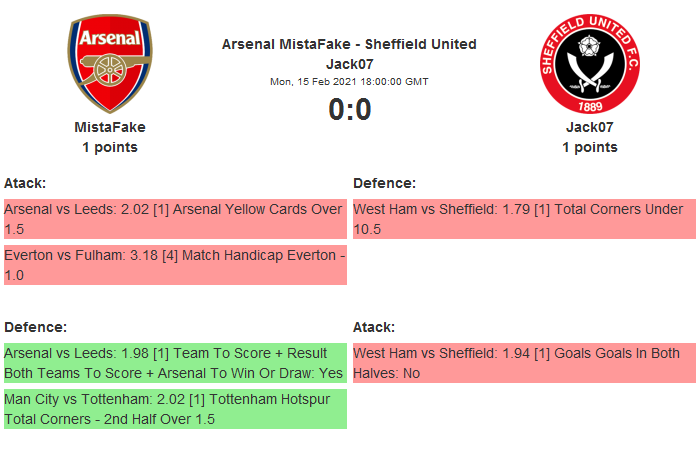Screen dimensions: 700x460
Task: Select the Goals In Both Halves: No bet
Action: [x=523, y=363]
